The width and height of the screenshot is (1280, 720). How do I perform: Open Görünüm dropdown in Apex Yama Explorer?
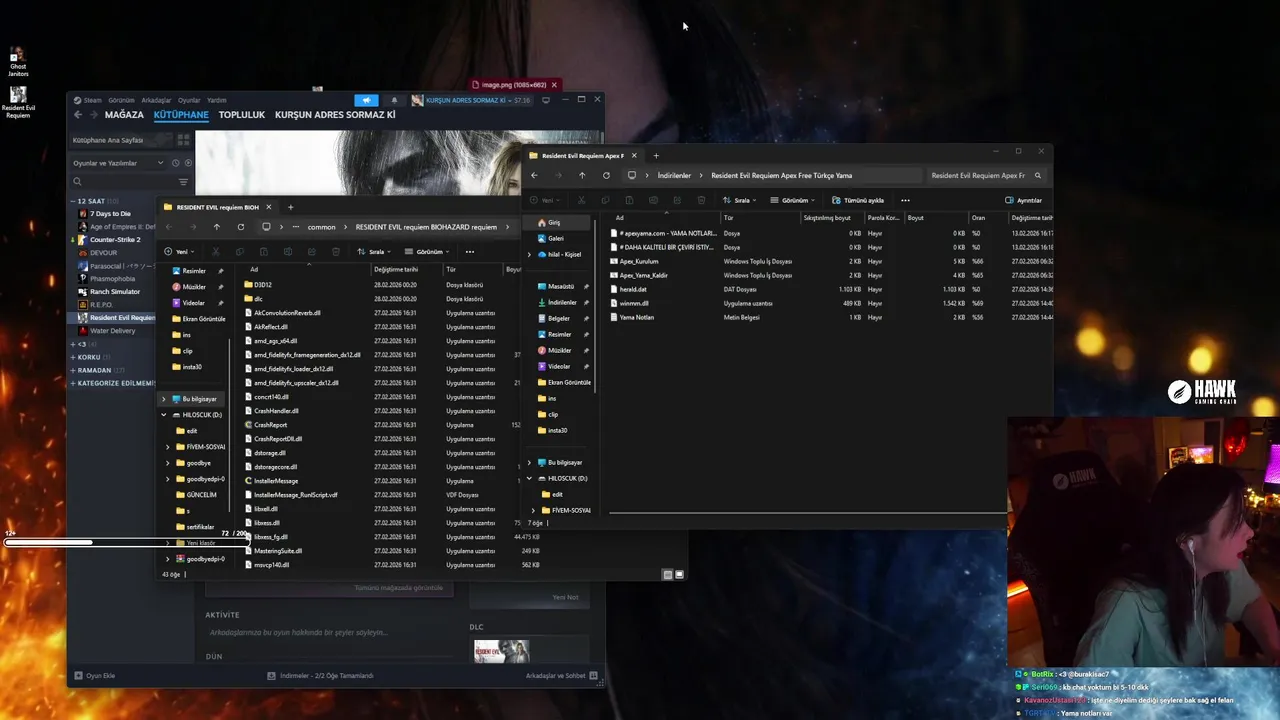pos(793,200)
